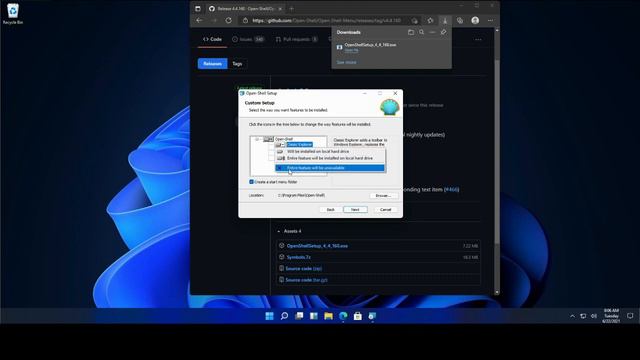Show hidden system tray icons
This screenshot has height=360, width=640.
point(572,316)
